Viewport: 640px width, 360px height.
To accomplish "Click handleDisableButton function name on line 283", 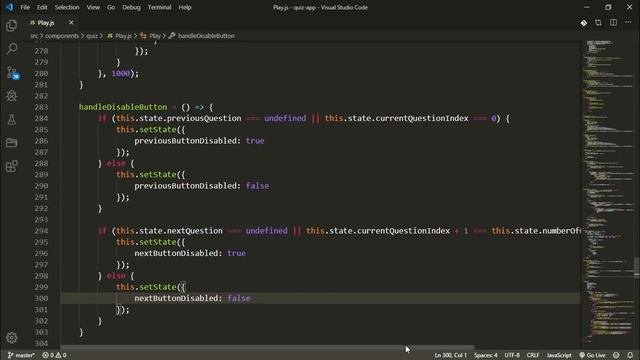I will [x=123, y=107].
